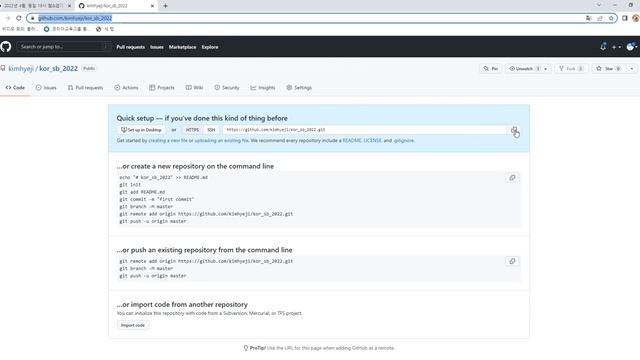
Task: Select the Projects tab
Action: tap(162, 88)
